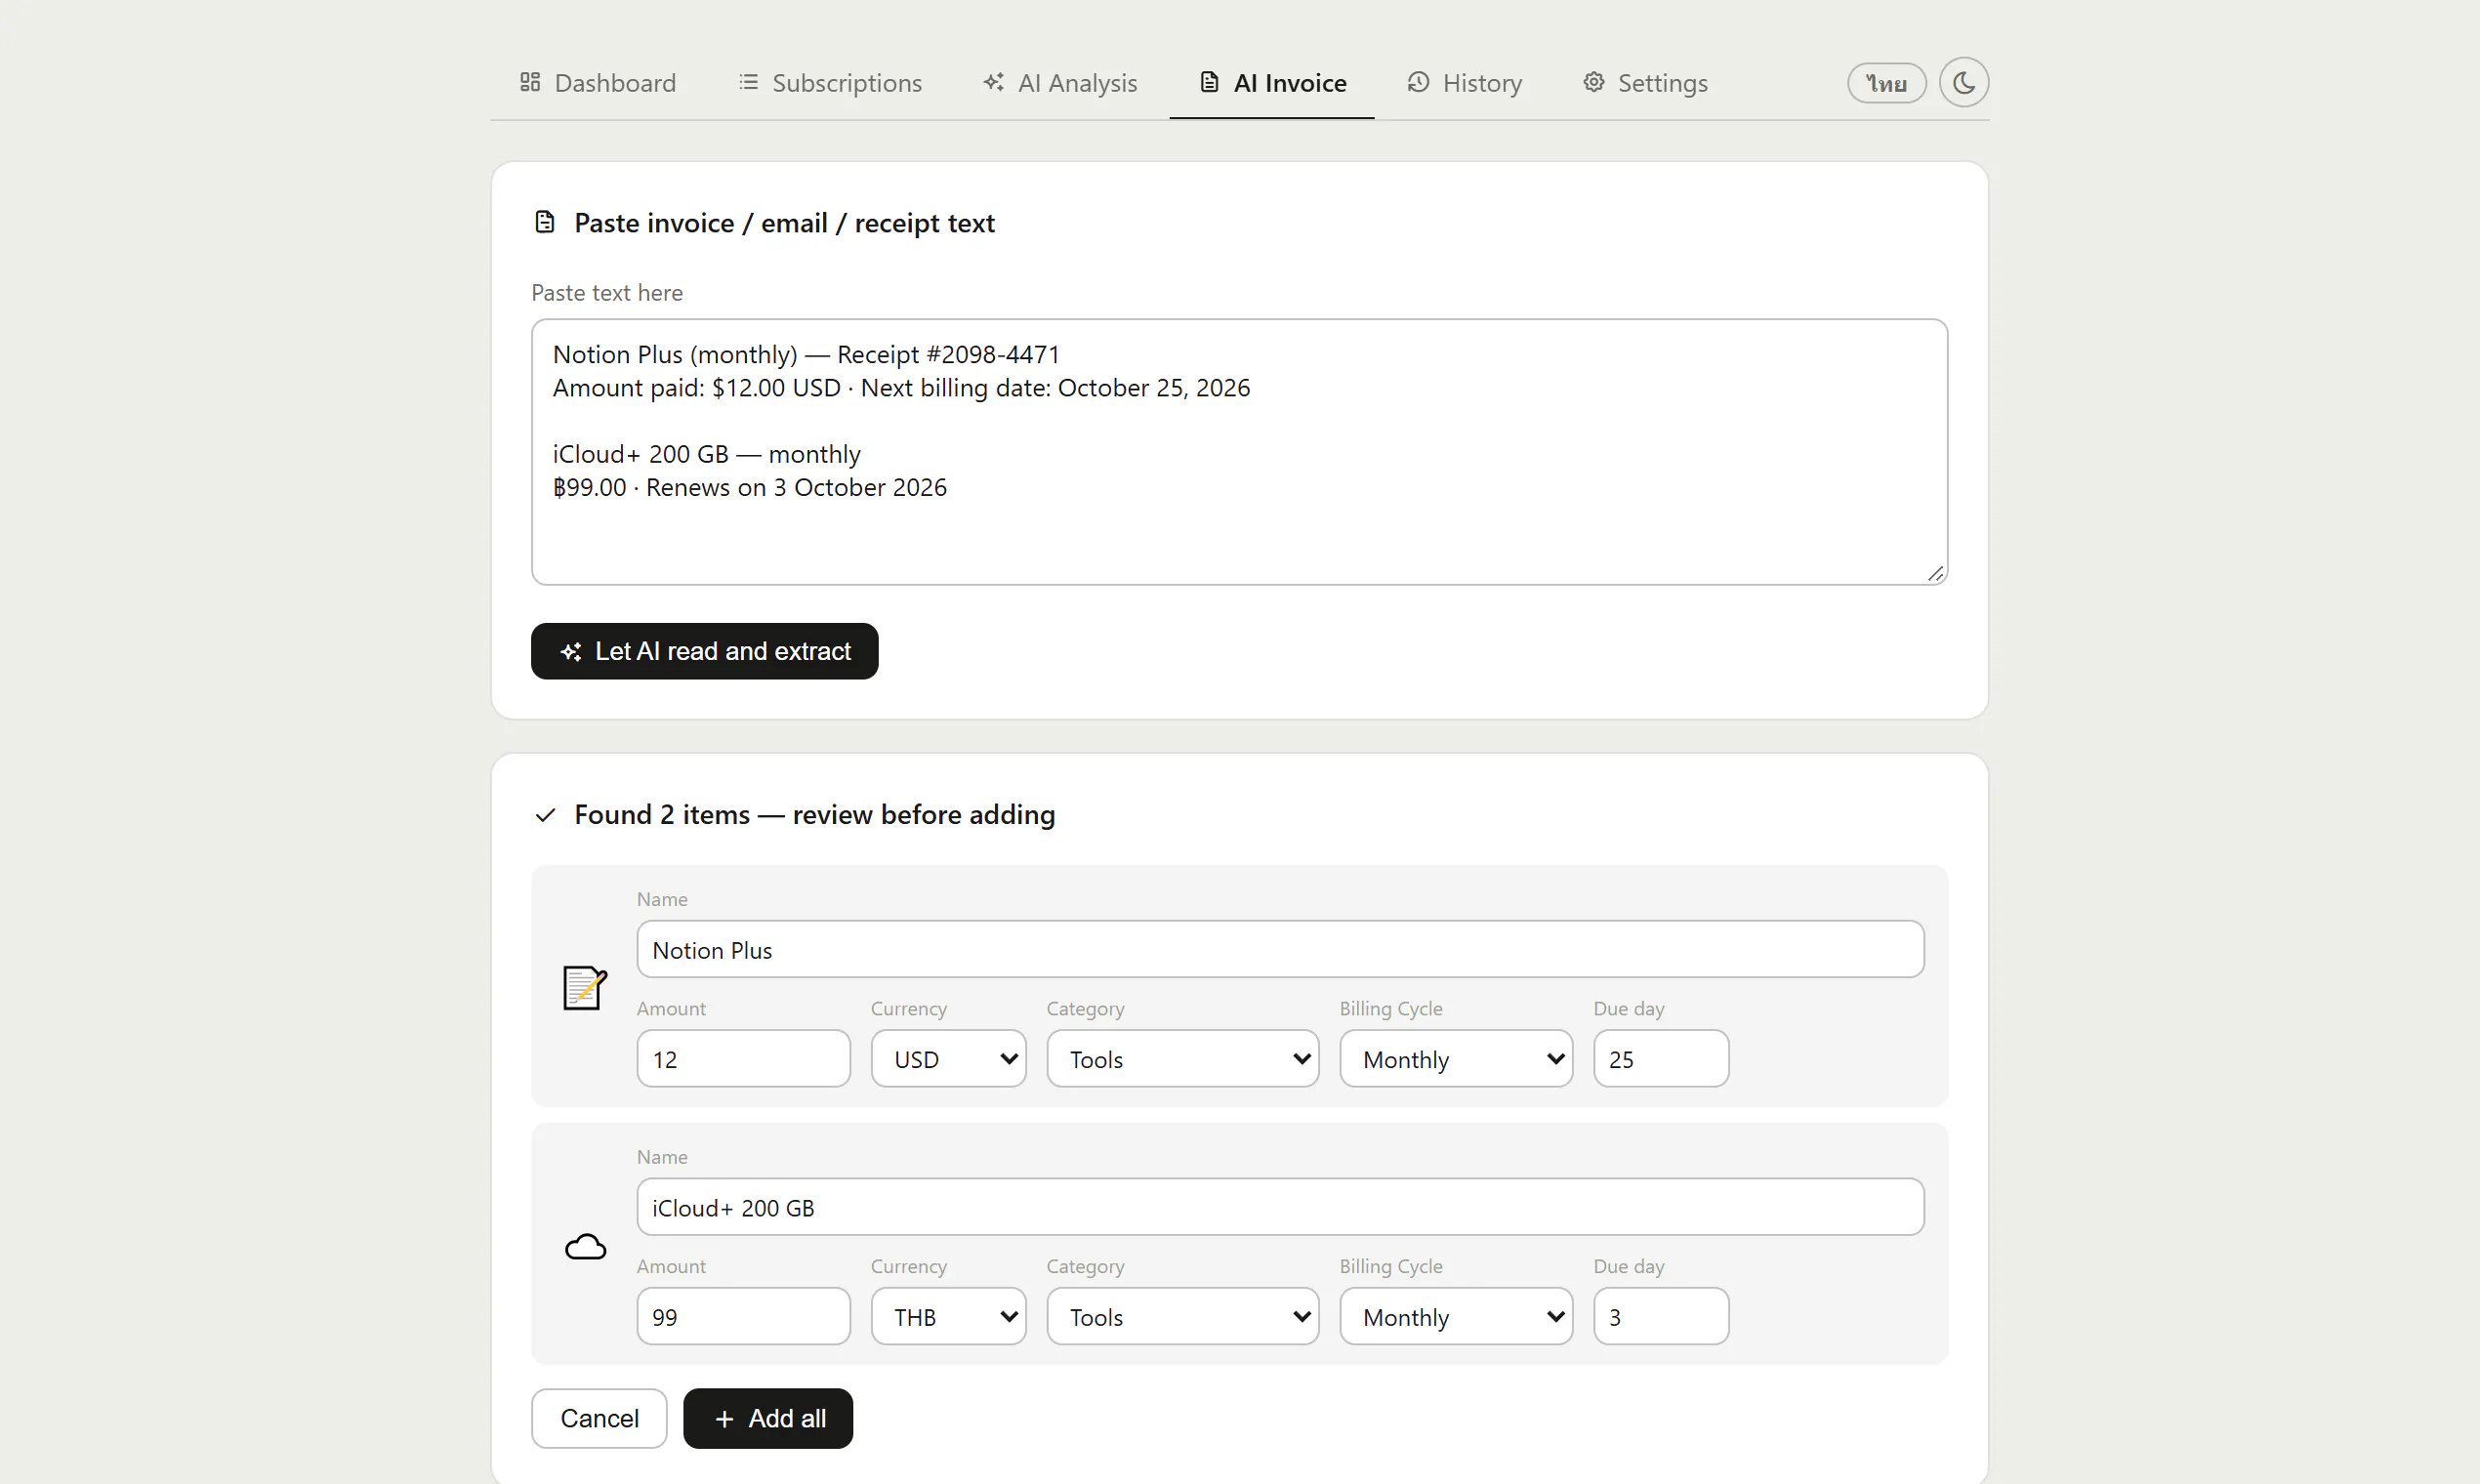Click Let AI read and extract
2480x1484 pixels.
[x=704, y=651]
